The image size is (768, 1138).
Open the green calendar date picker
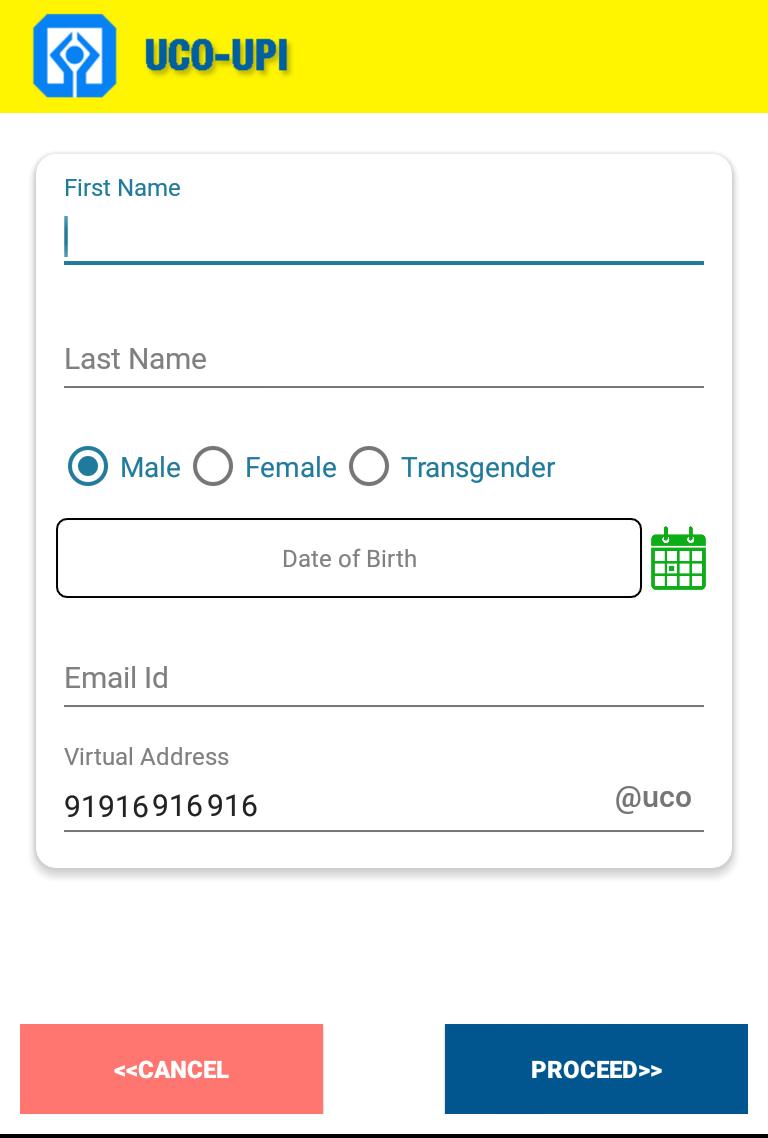tap(678, 559)
